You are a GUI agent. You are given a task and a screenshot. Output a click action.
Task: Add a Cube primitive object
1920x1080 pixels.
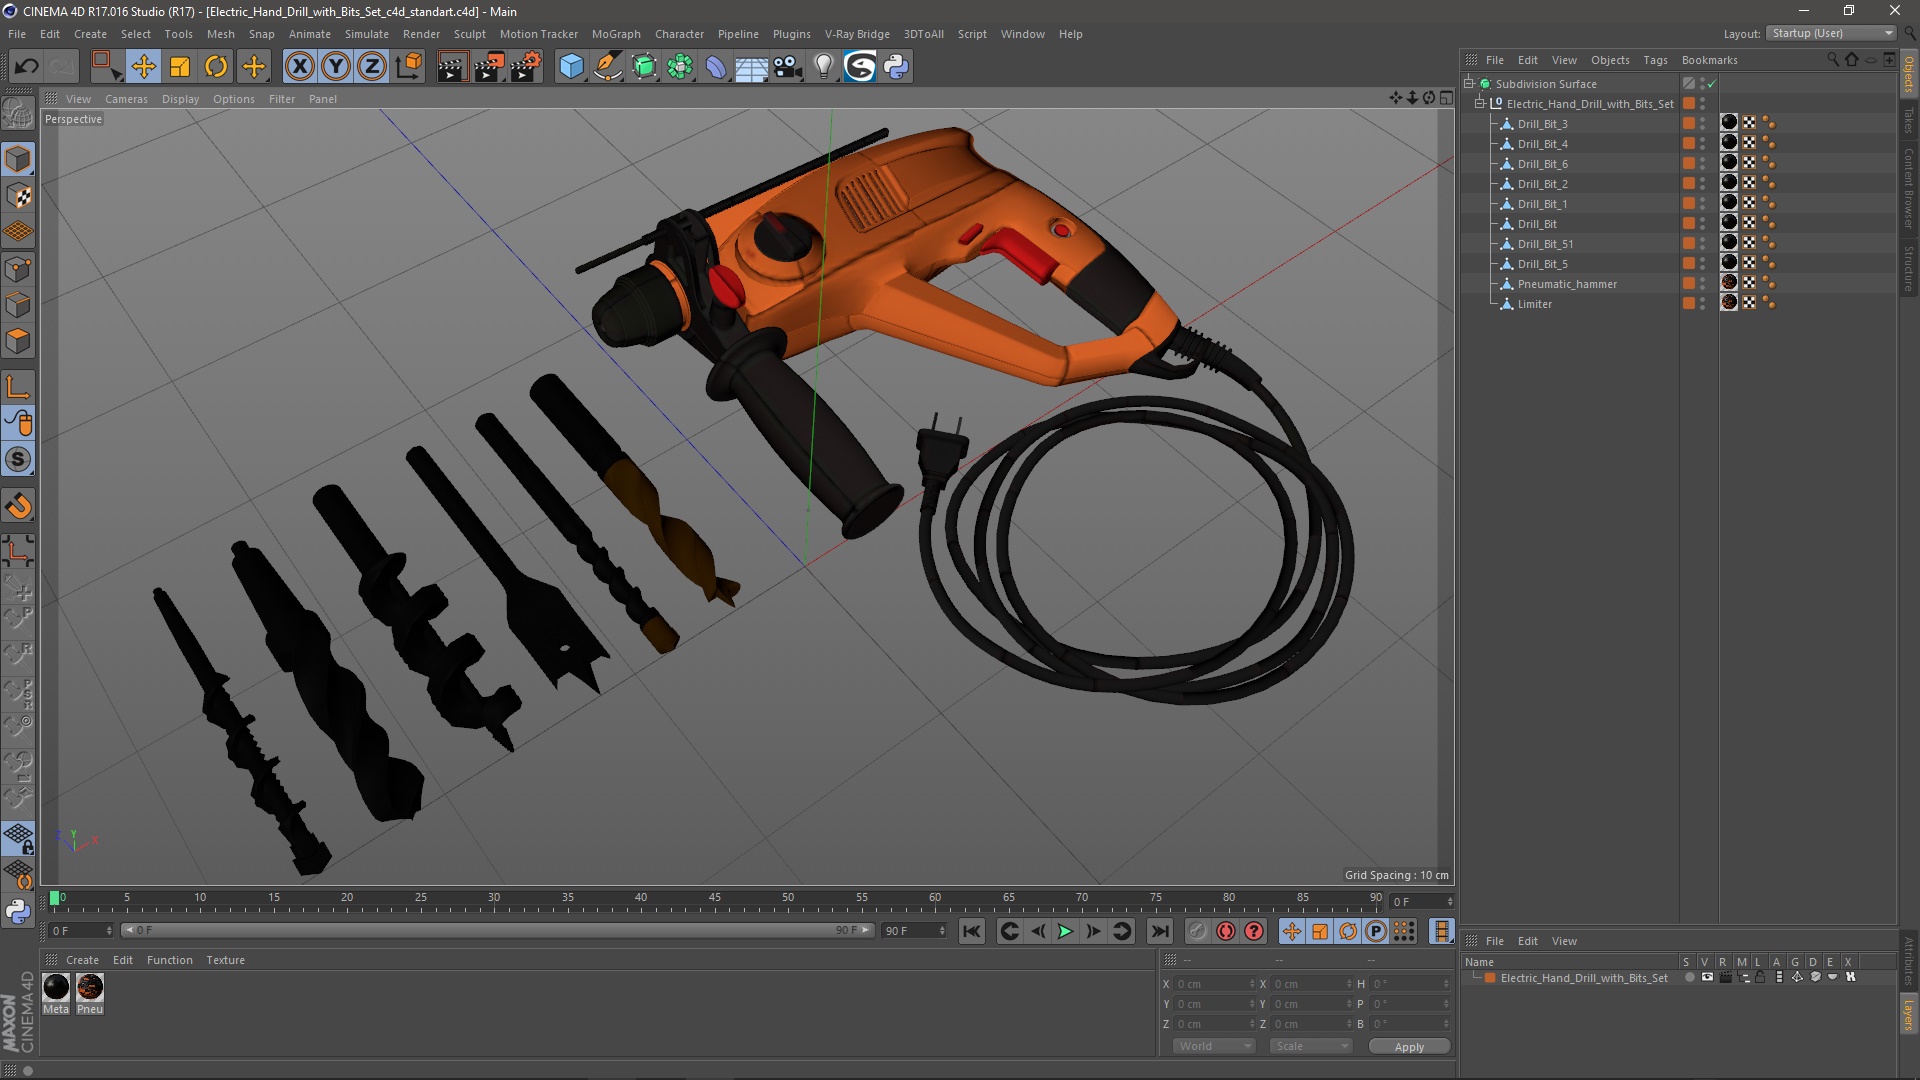click(x=571, y=67)
